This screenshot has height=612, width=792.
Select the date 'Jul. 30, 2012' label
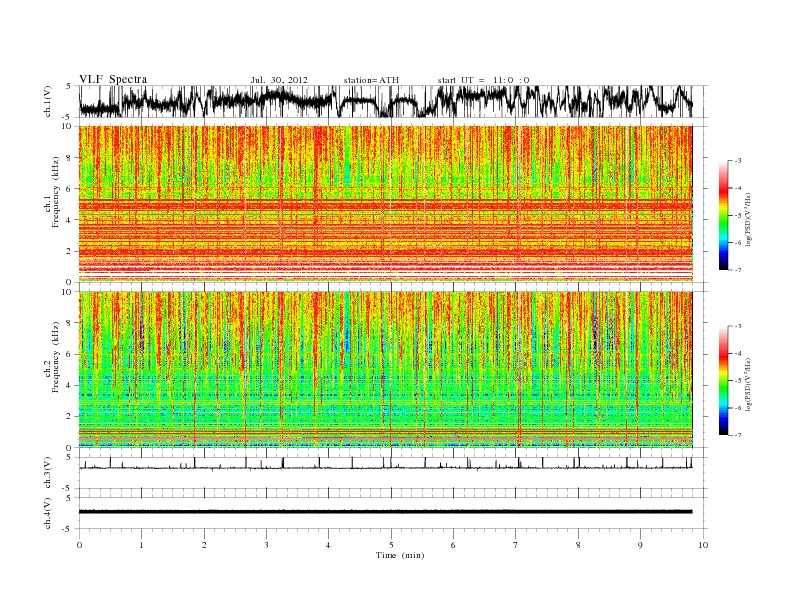tap(279, 80)
